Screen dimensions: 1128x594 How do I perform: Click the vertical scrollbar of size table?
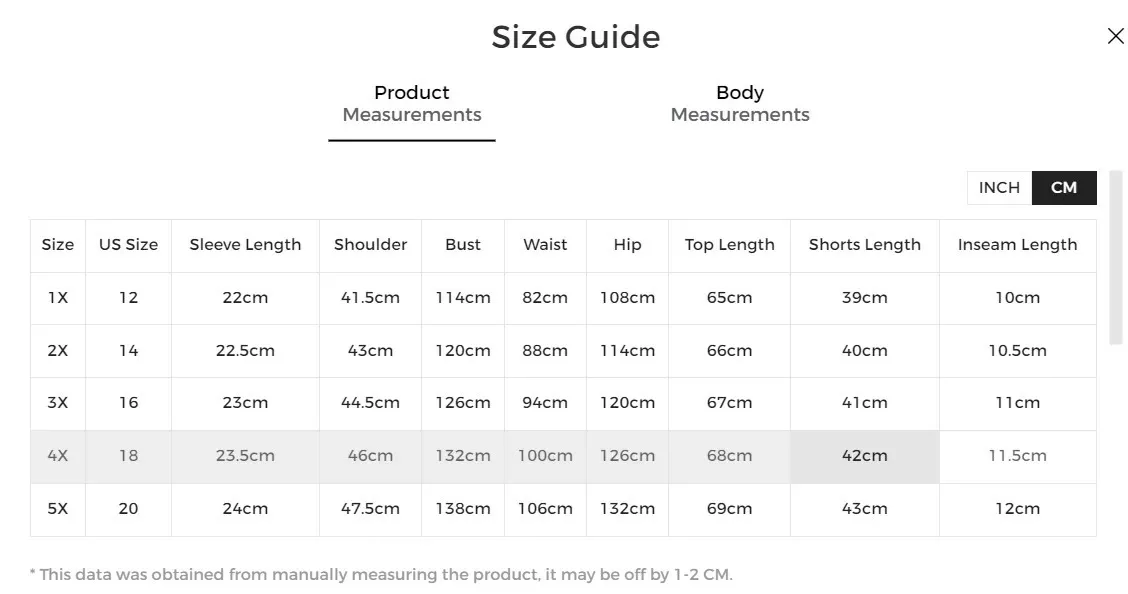click(x=1116, y=290)
